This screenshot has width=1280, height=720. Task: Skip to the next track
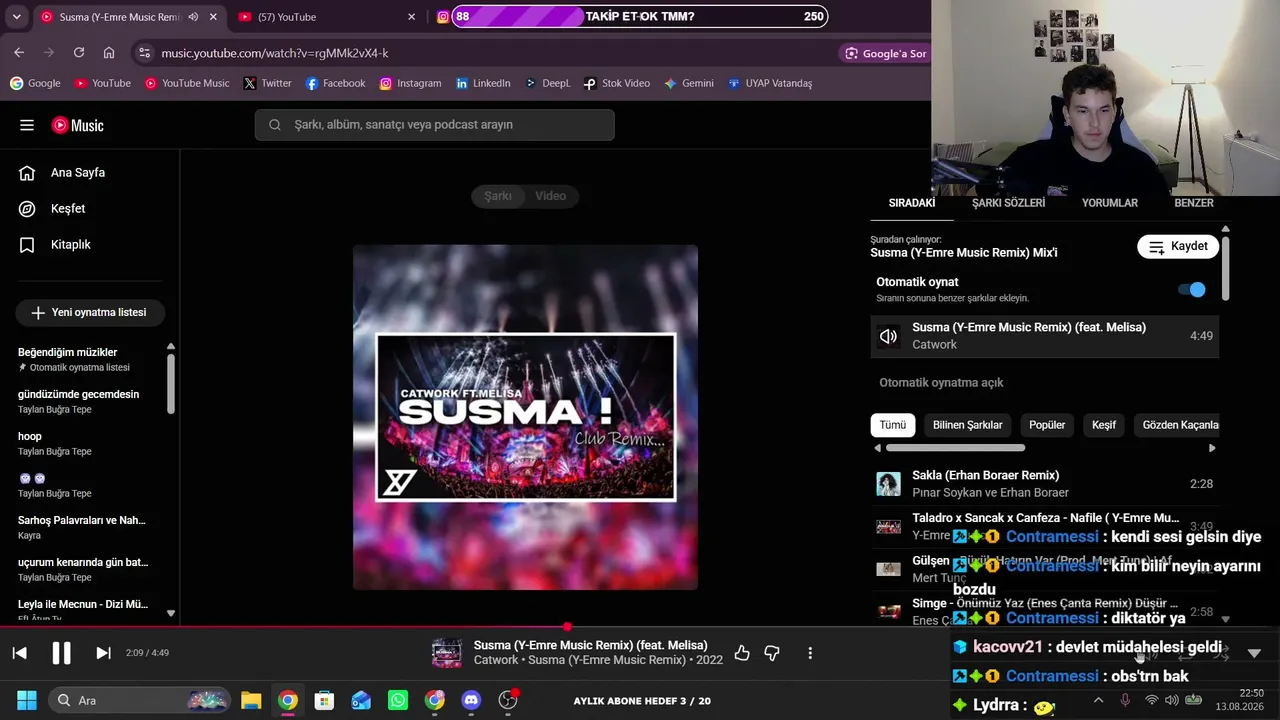[103, 653]
